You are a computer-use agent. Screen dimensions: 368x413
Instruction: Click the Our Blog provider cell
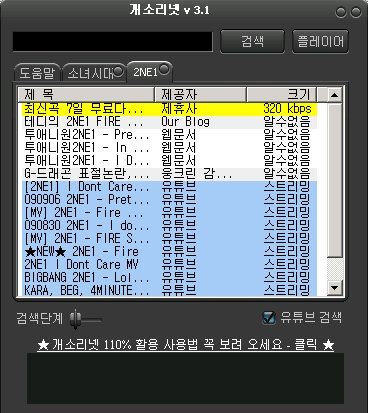click(x=185, y=122)
